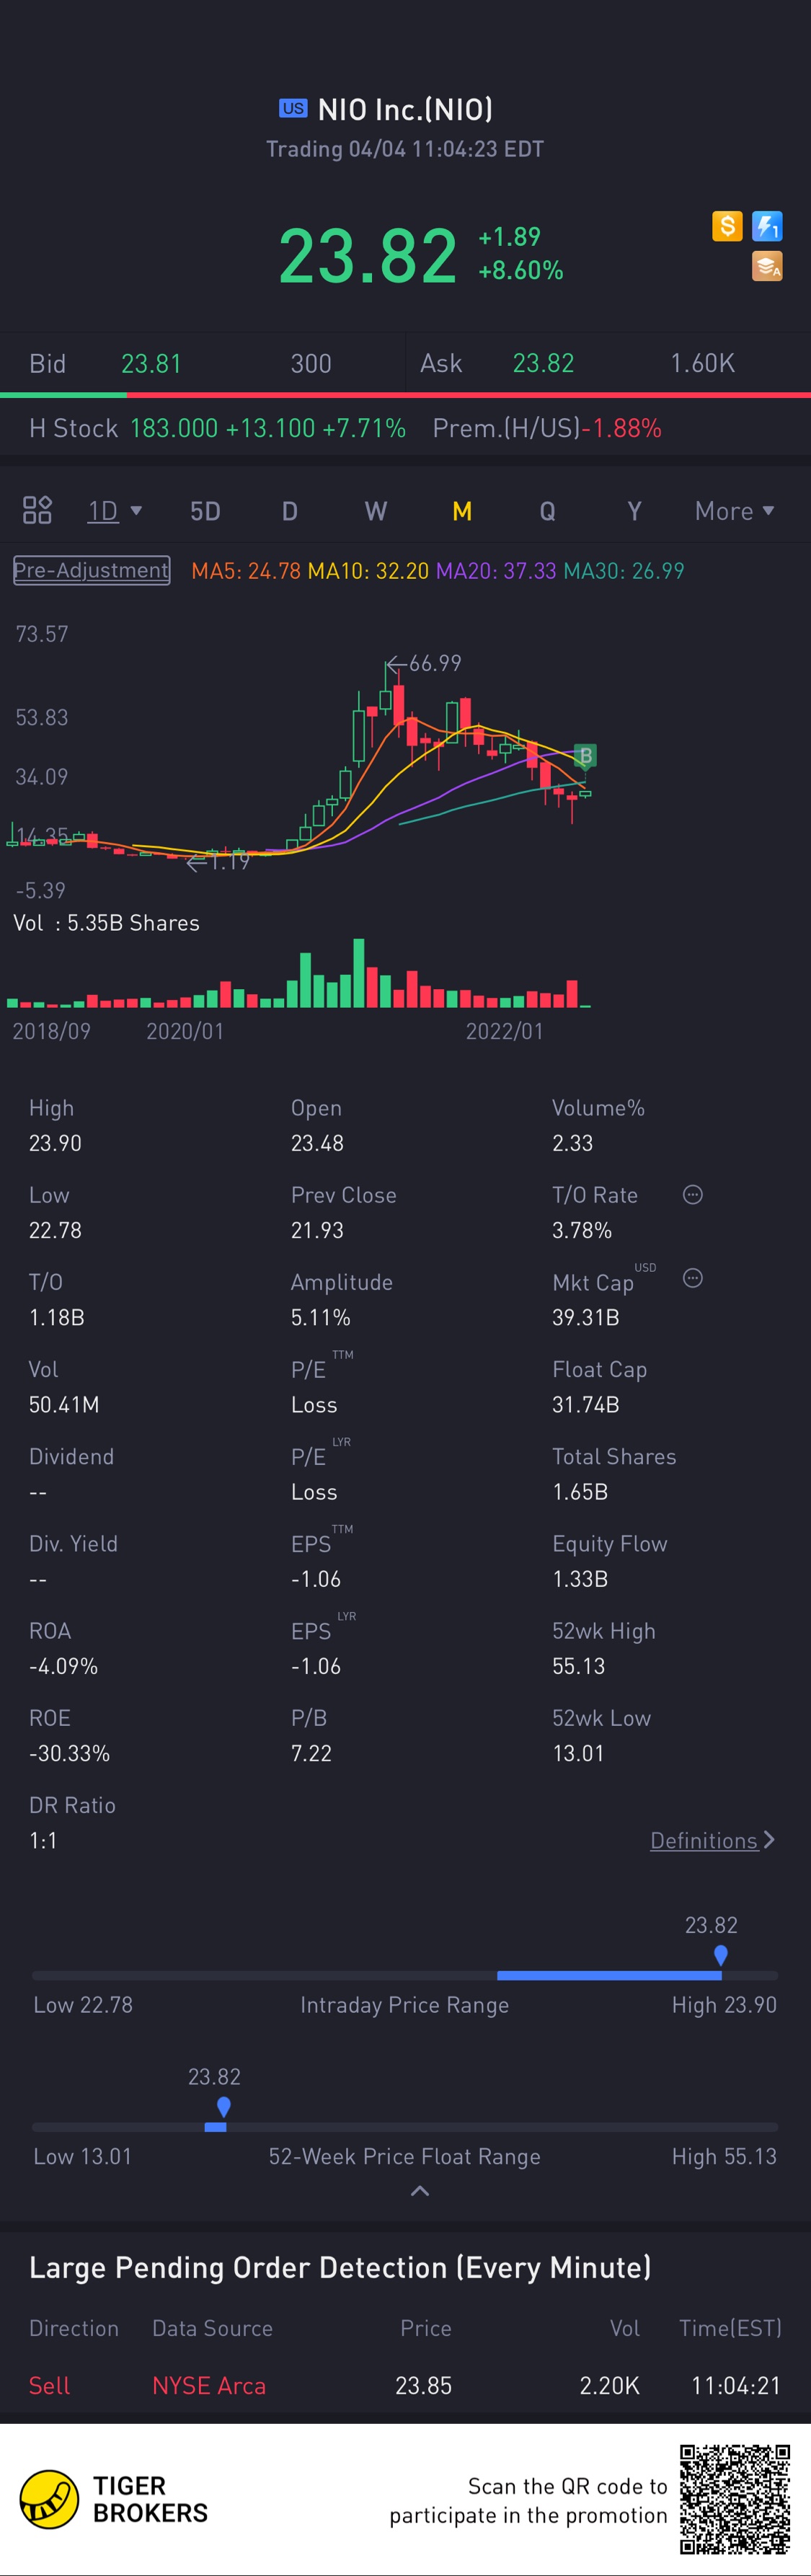Image resolution: width=811 pixels, height=2576 pixels.
Task: Tap the T/O Rate info bubble icon
Action: (692, 1195)
